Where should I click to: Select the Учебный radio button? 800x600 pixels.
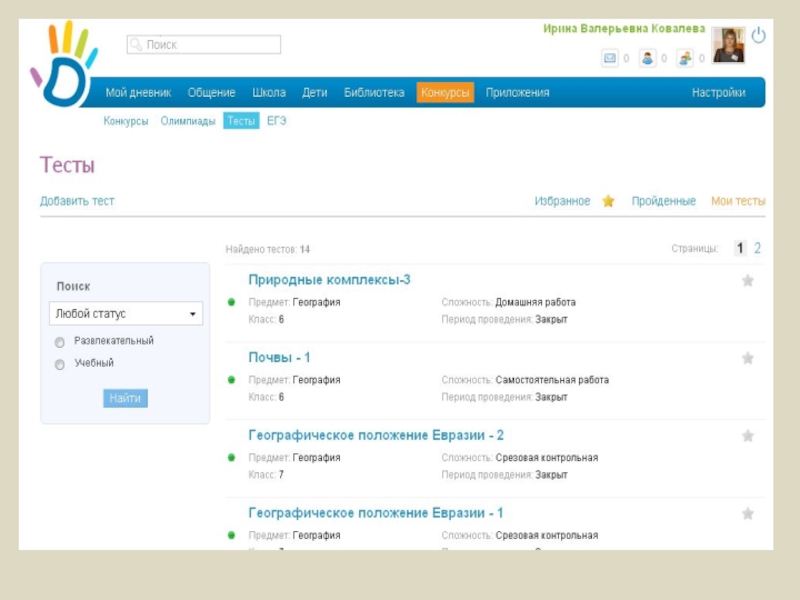(60, 364)
